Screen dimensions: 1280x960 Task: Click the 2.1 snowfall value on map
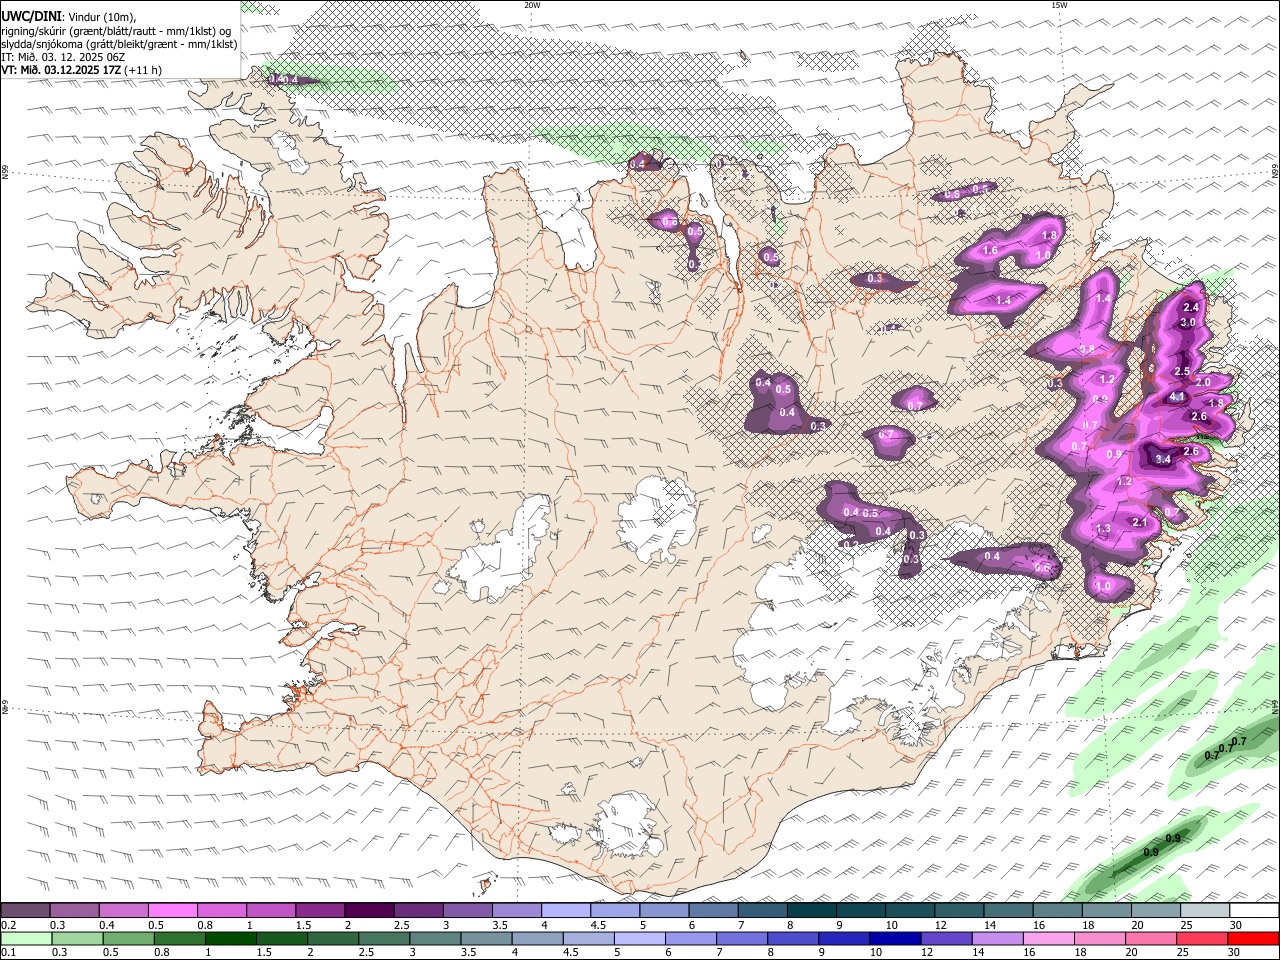pos(1139,523)
